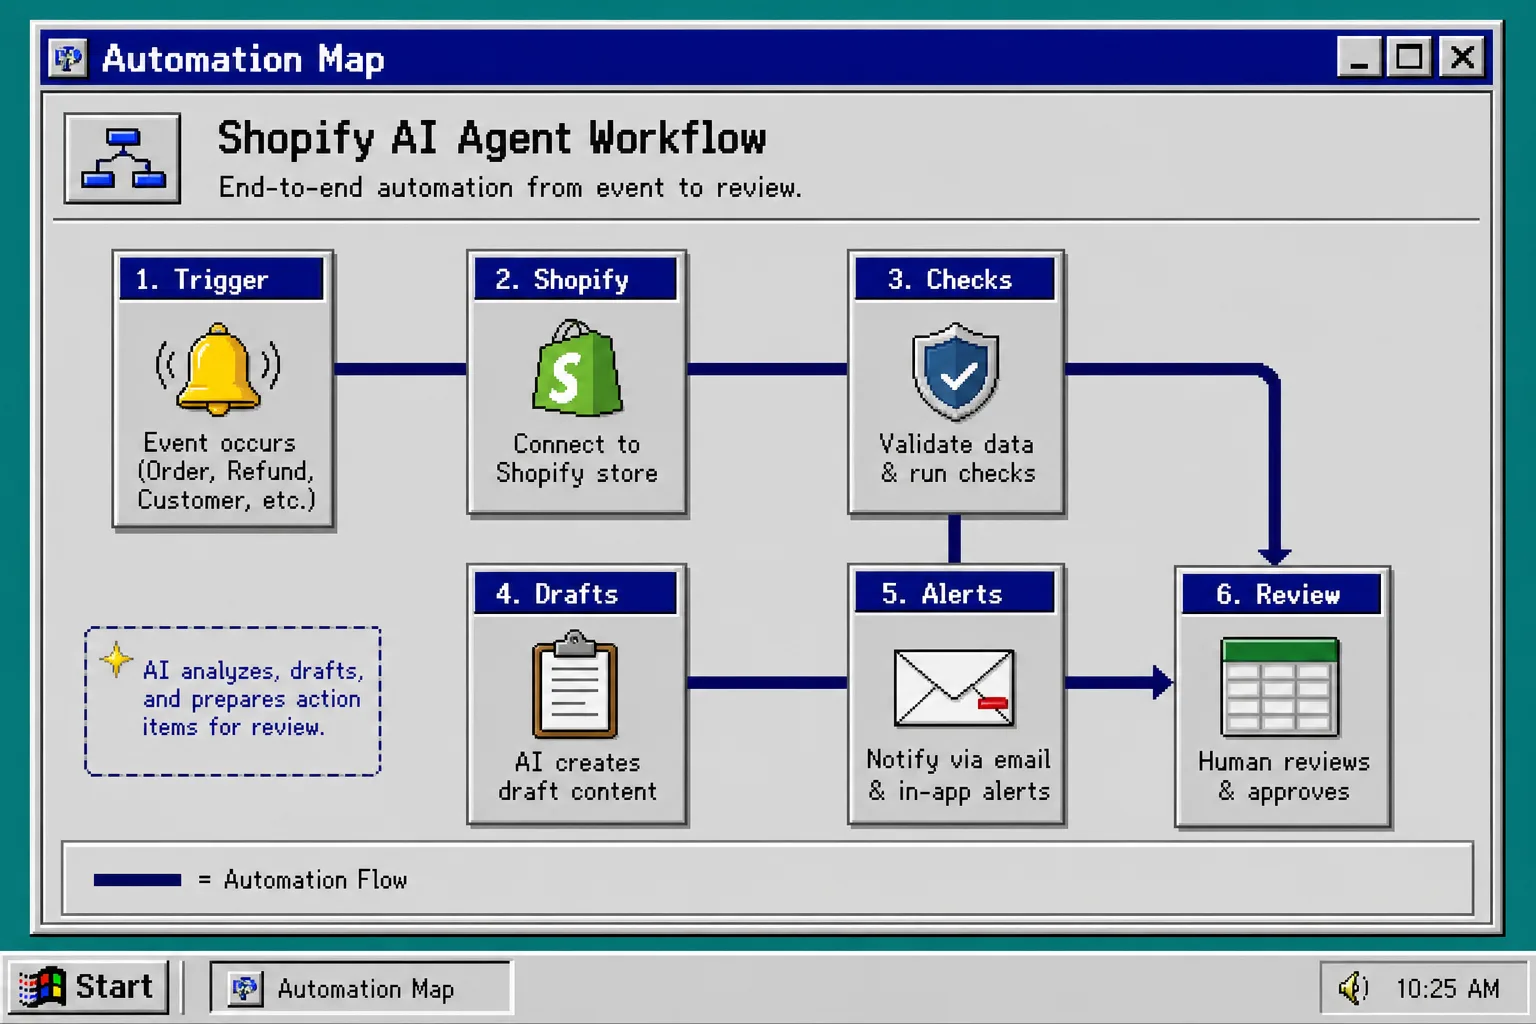Image resolution: width=1536 pixels, height=1024 pixels.
Task: Select the Automation Map taskbar button
Action: tap(361, 988)
